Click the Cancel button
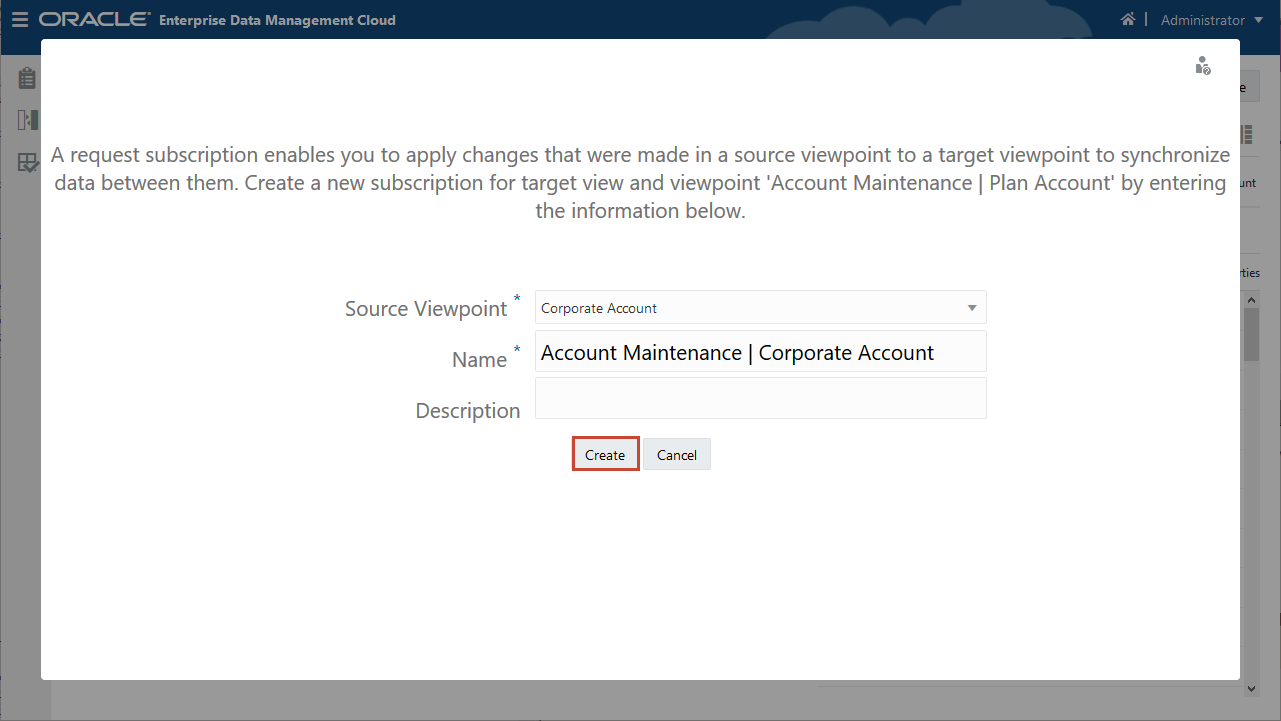 coord(676,453)
